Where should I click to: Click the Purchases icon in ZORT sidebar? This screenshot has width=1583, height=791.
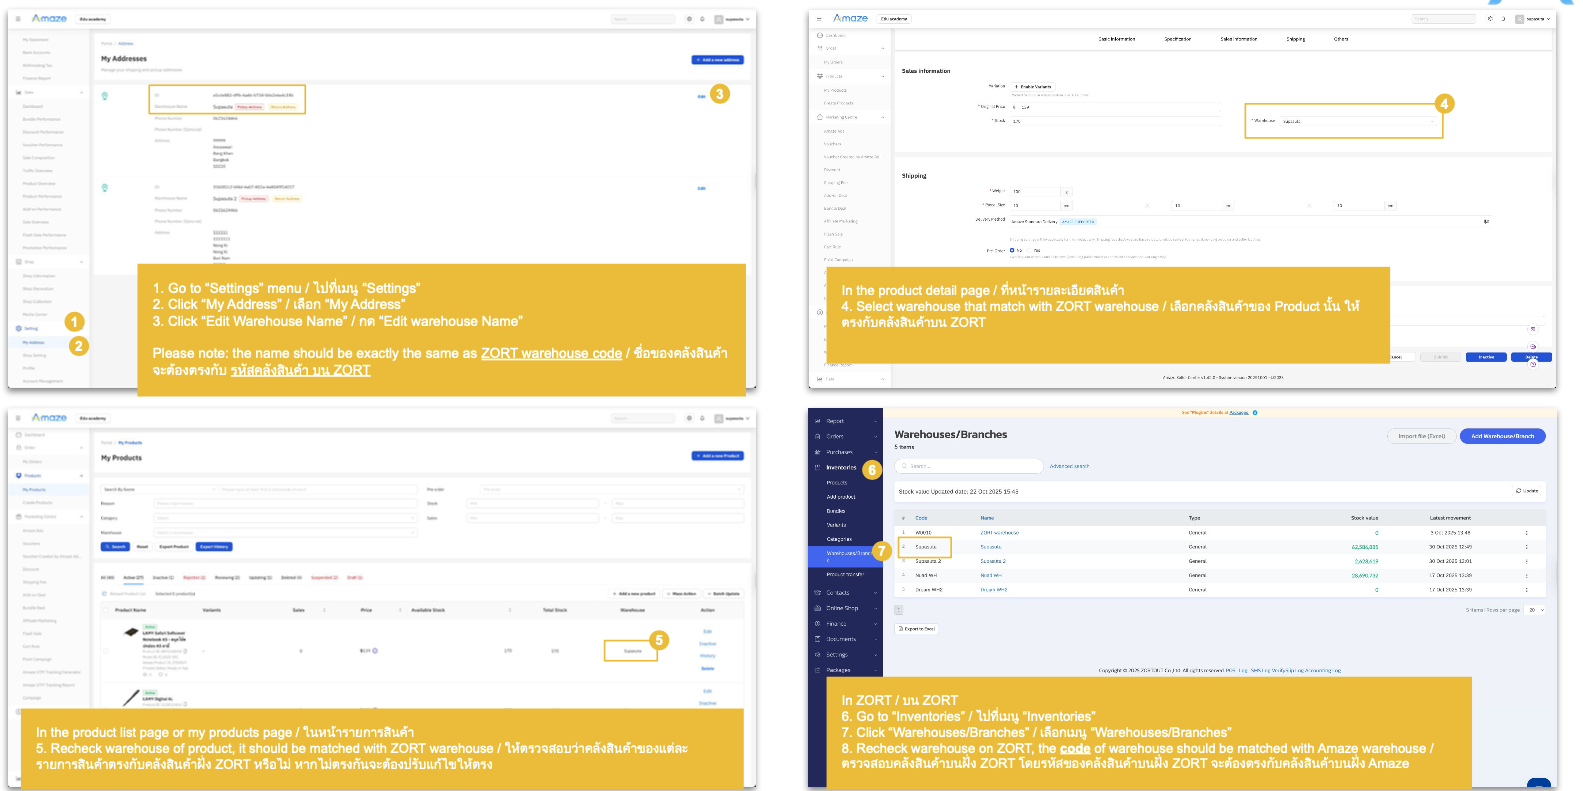818,452
